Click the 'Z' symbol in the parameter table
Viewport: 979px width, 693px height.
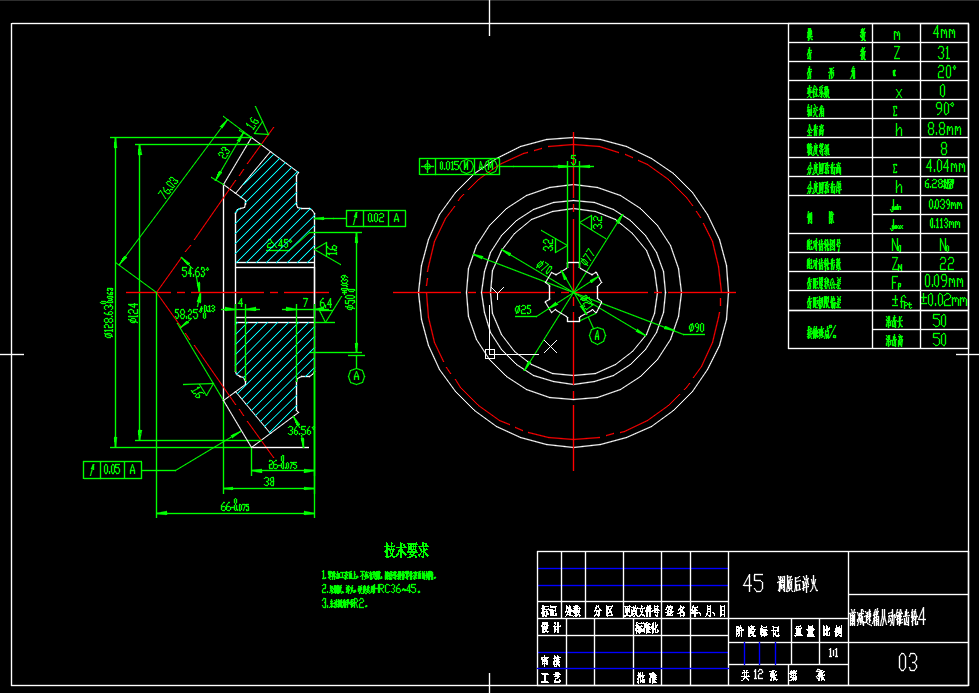coord(897,53)
